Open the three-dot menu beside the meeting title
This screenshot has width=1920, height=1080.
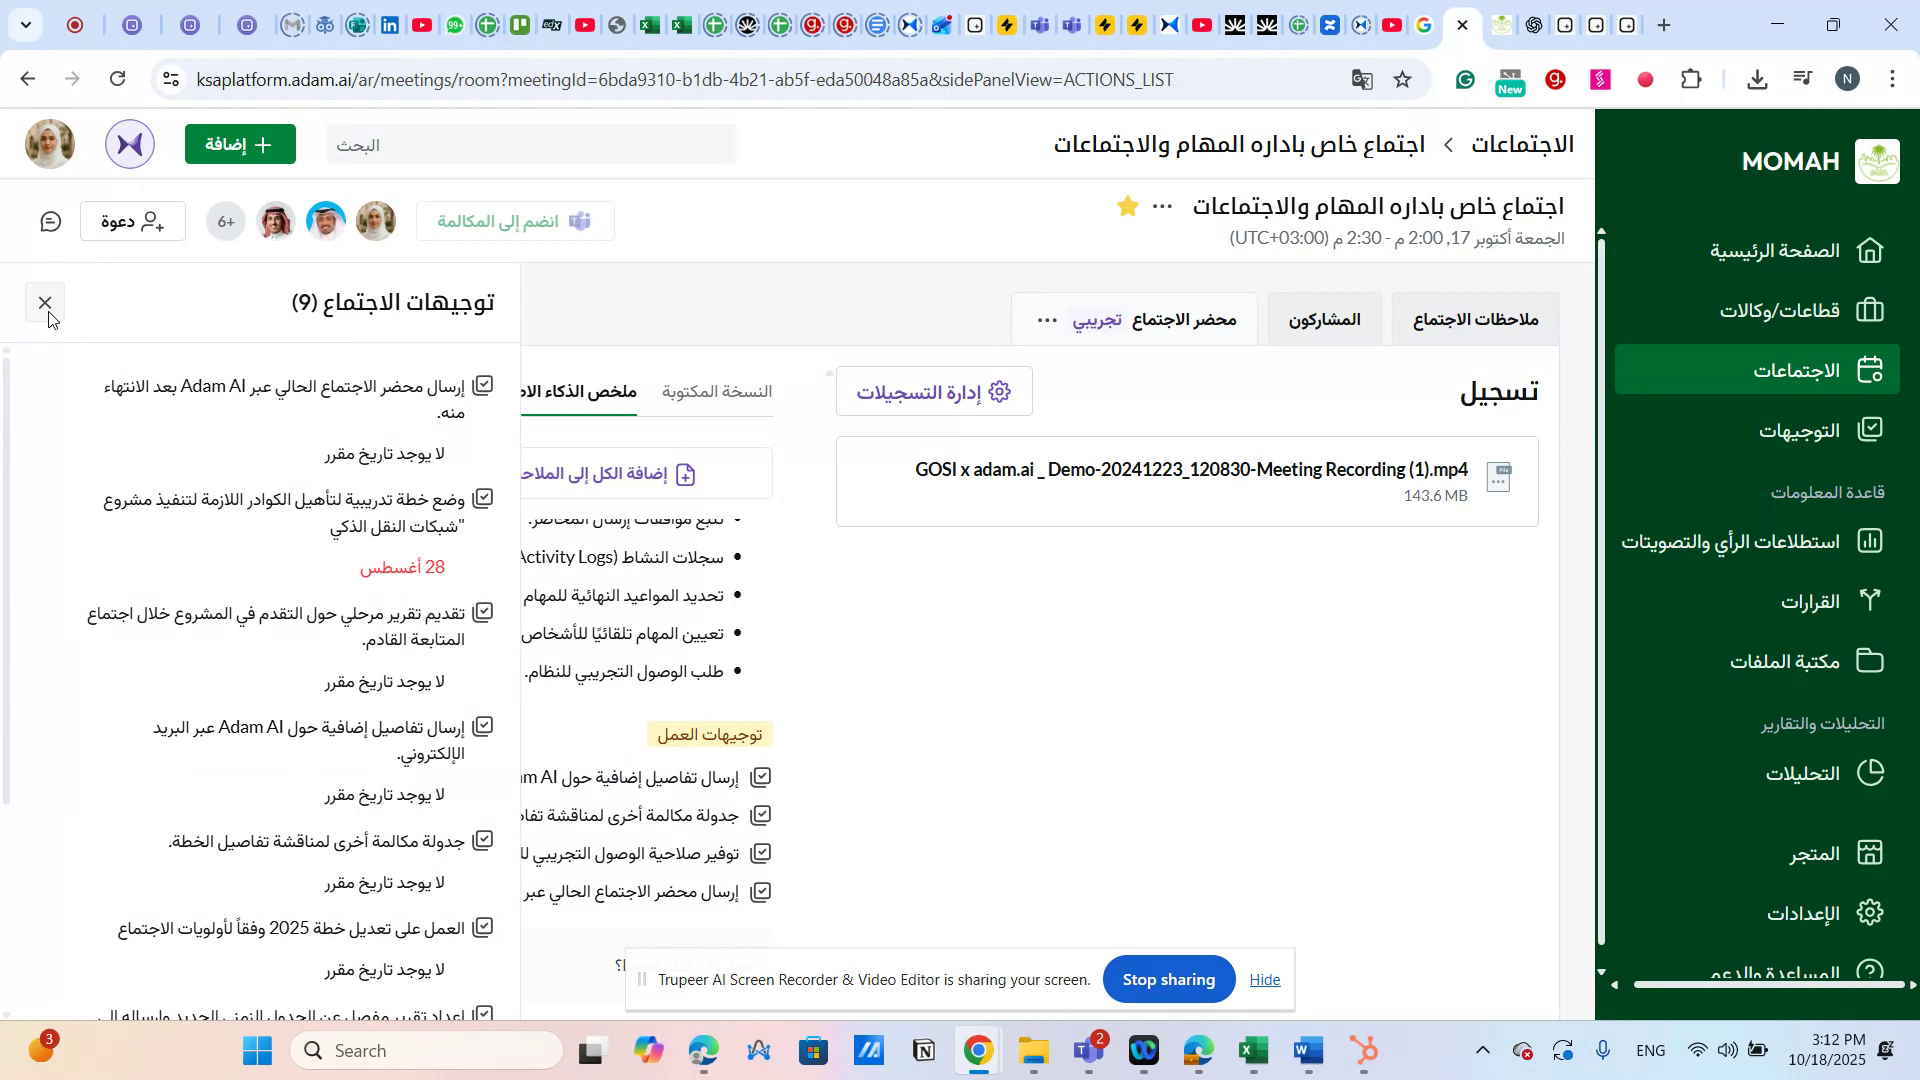pyautogui.click(x=1161, y=206)
